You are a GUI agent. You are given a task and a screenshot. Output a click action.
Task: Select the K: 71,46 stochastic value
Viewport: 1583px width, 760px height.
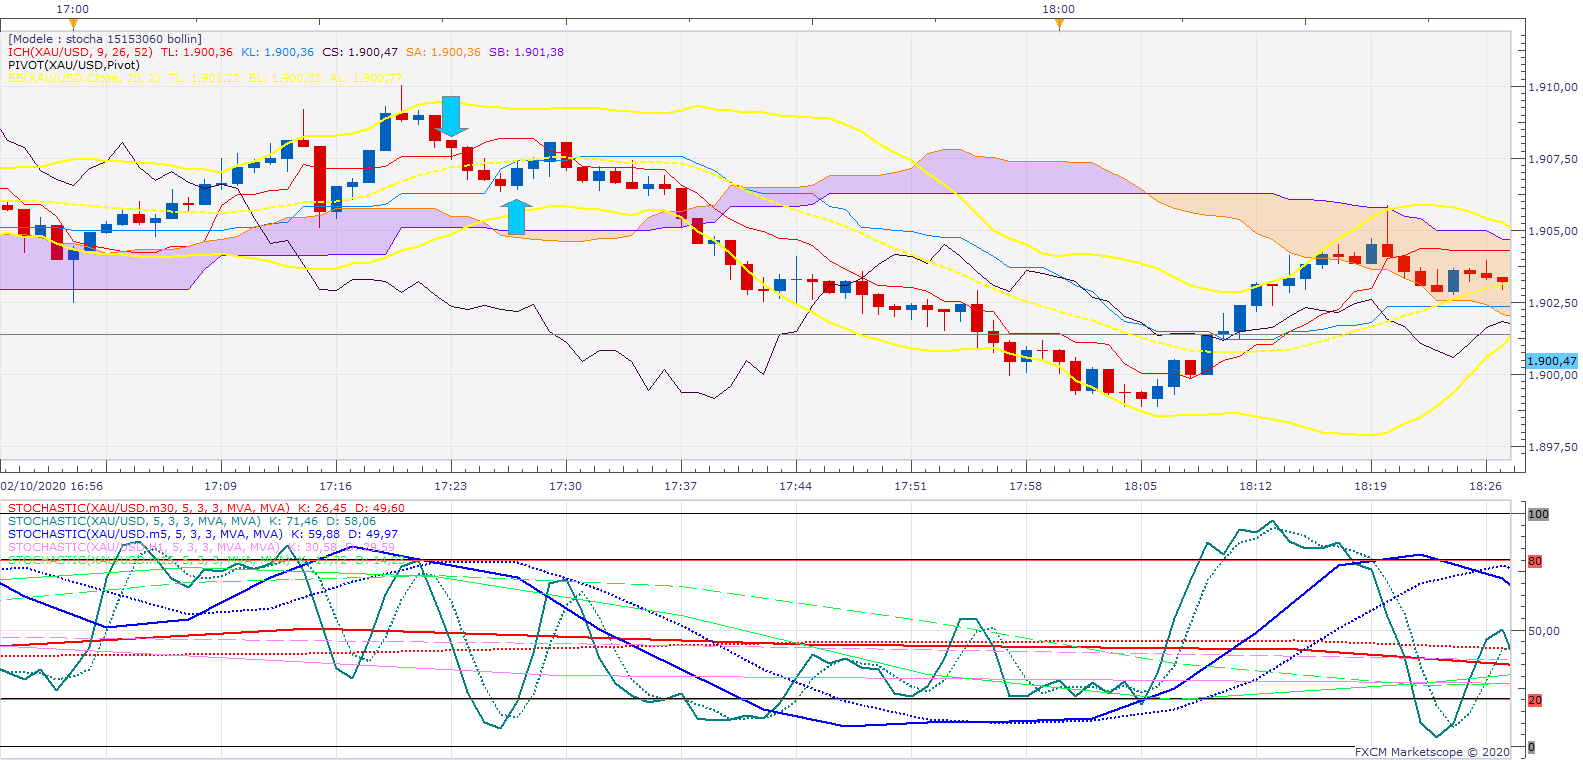coord(293,521)
